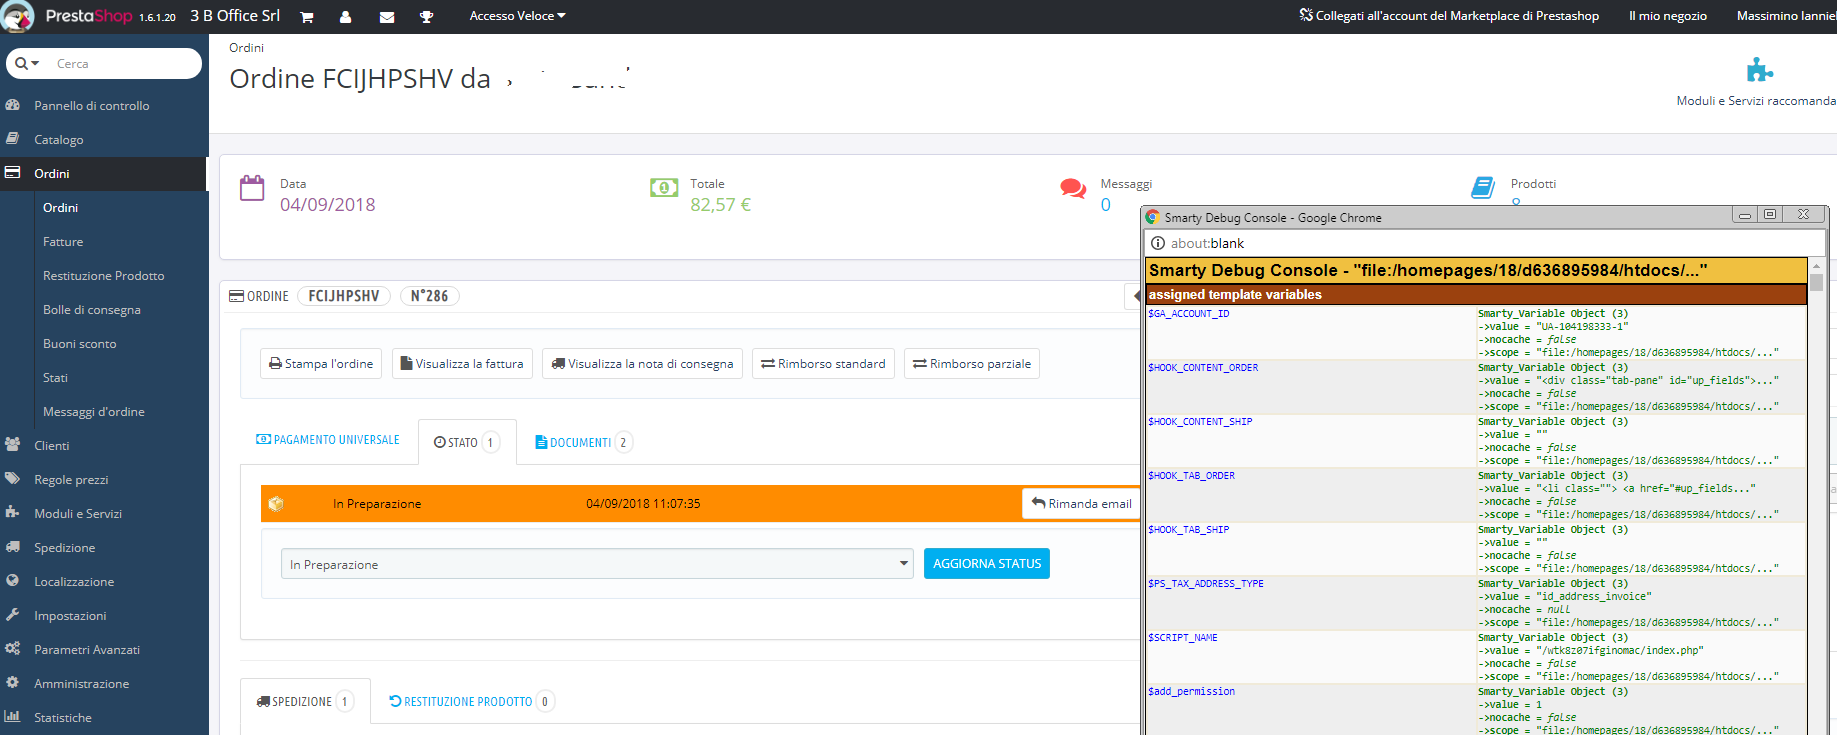Open the Il mio negozio link
This screenshot has height=735, width=1837.
(x=1668, y=16)
